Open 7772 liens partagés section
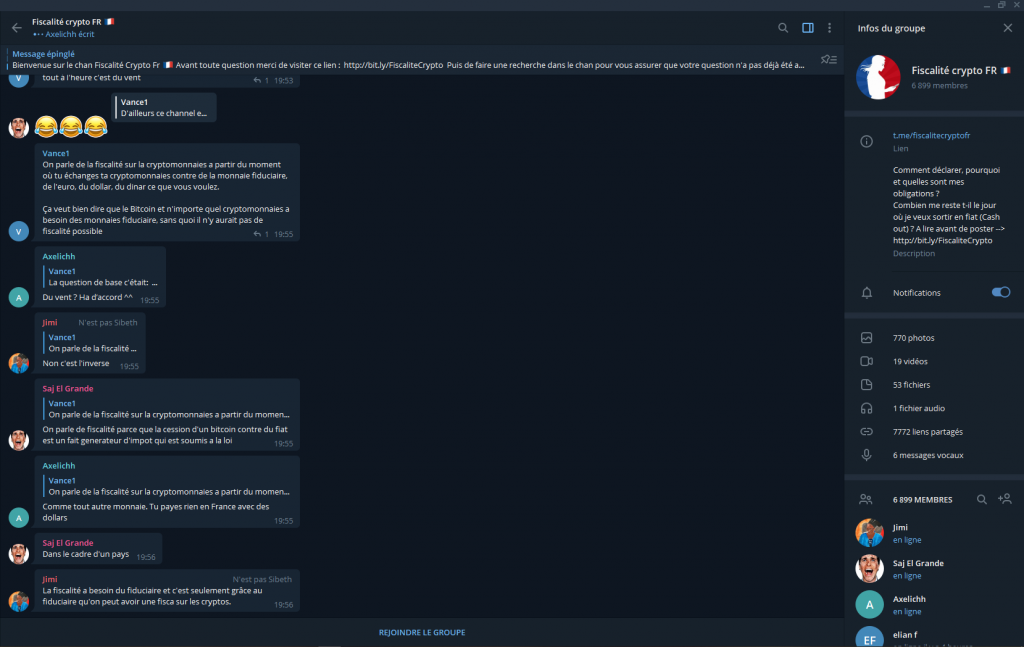The image size is (1024, 647). [927, 432]
